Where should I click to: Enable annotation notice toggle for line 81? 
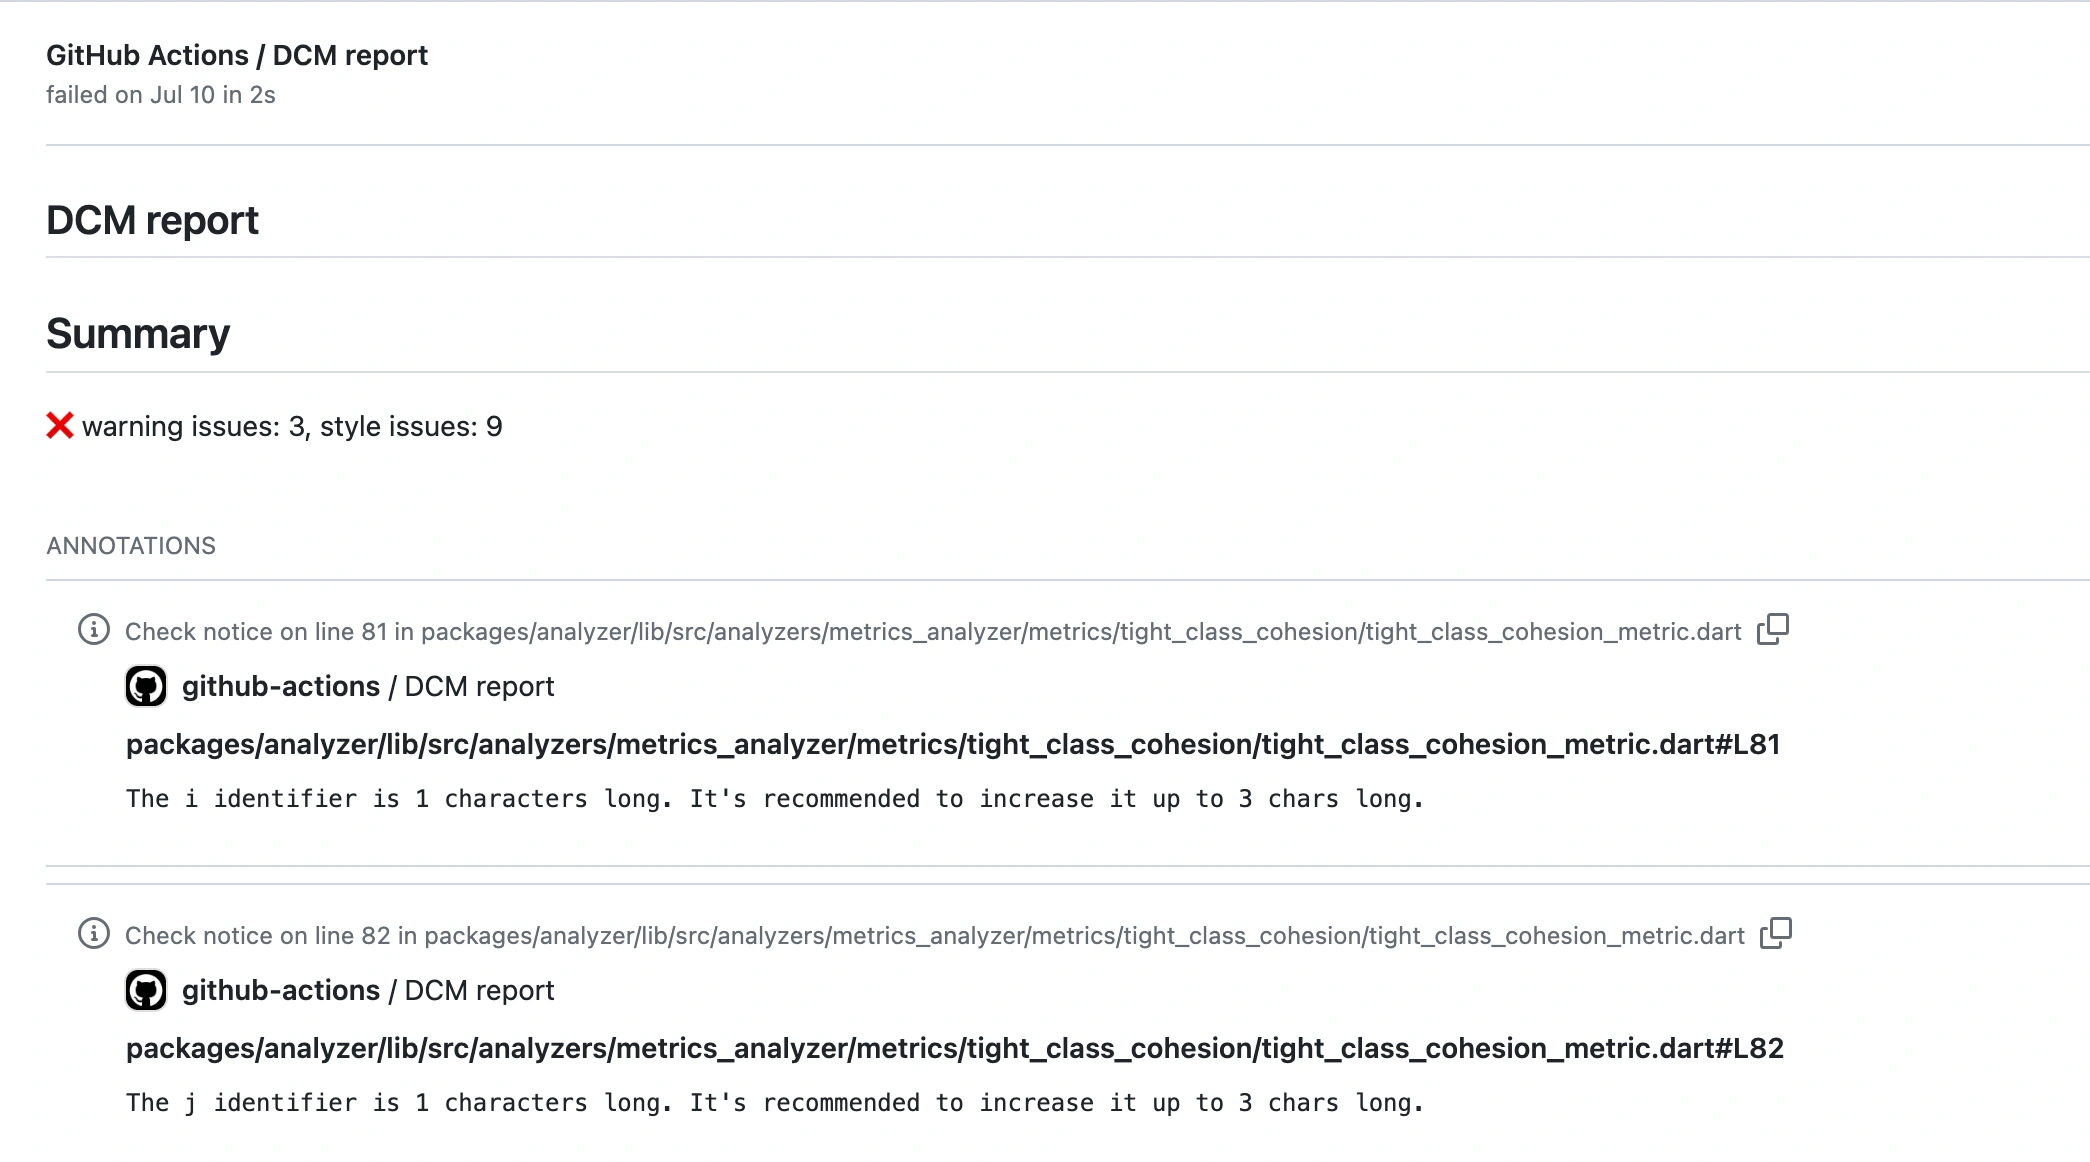click(93, 630)
